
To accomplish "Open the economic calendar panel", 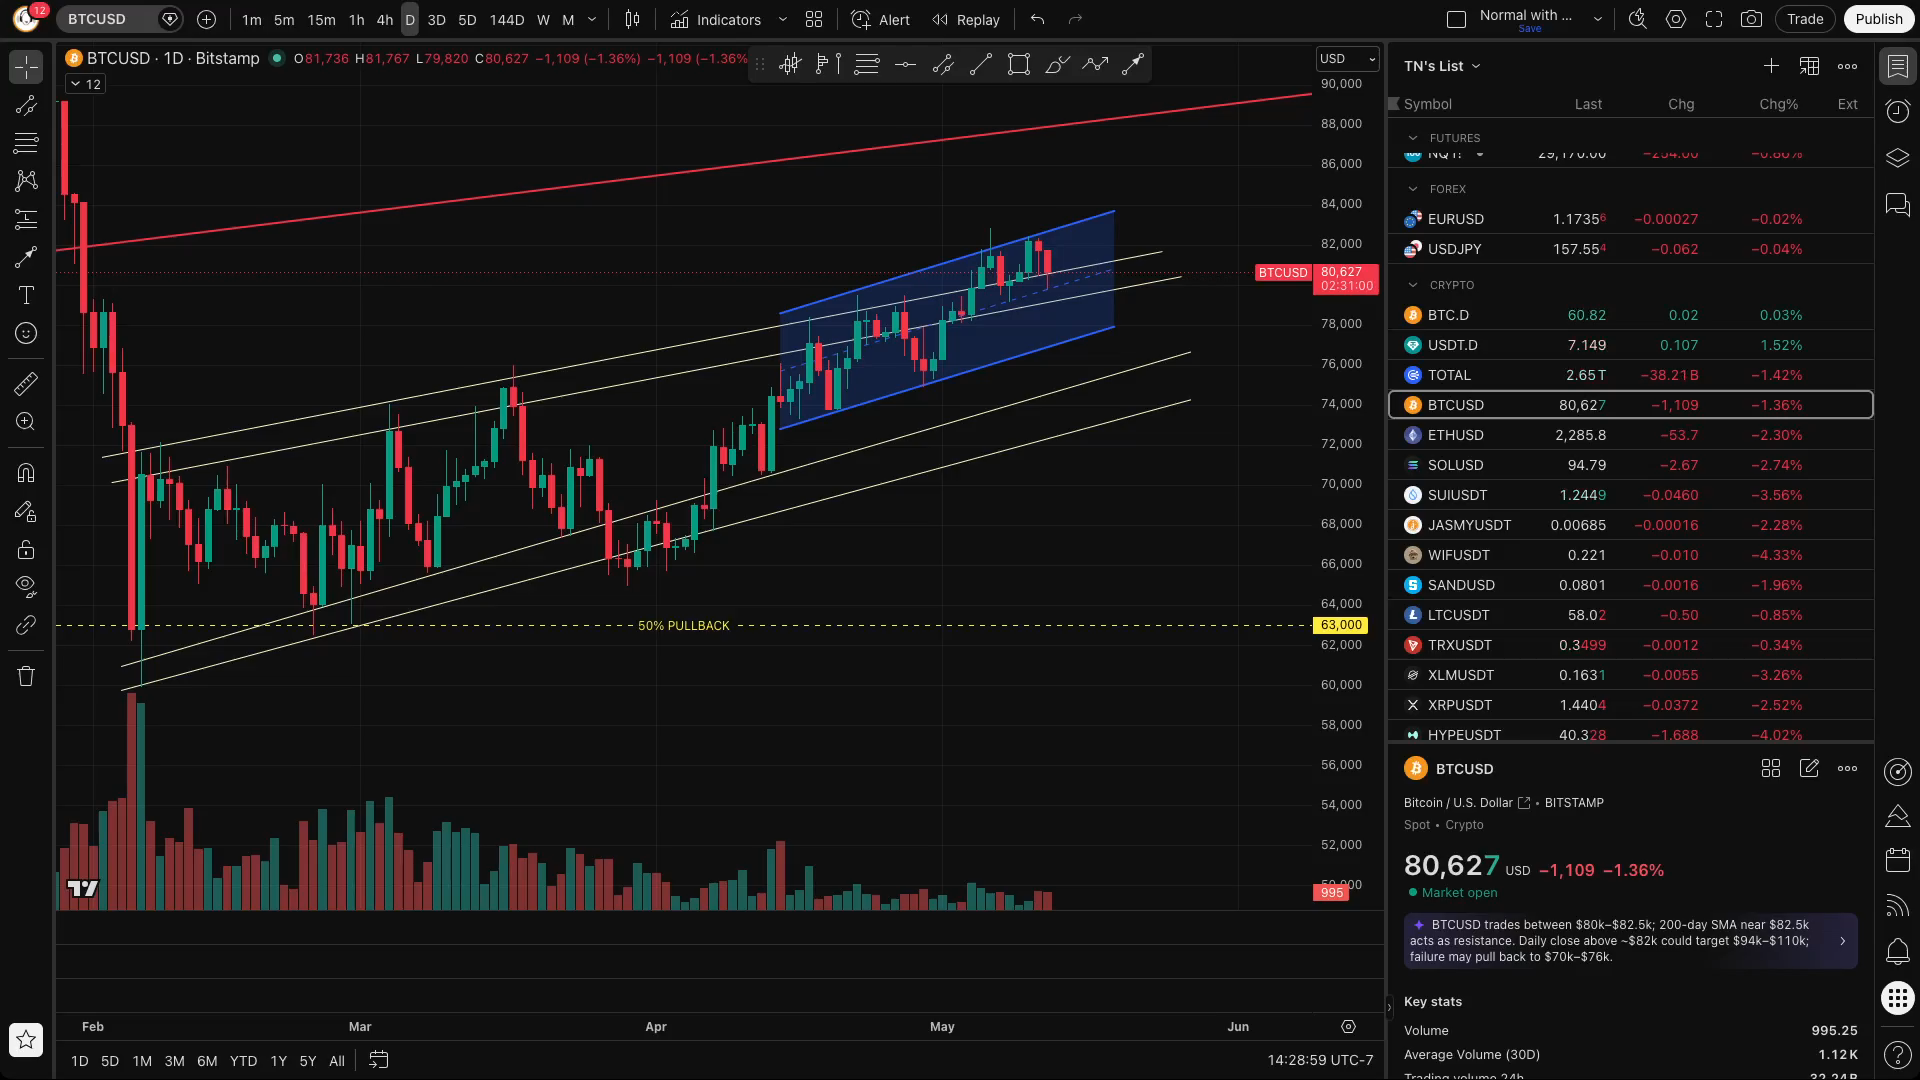I will (x=1898, y=860).
